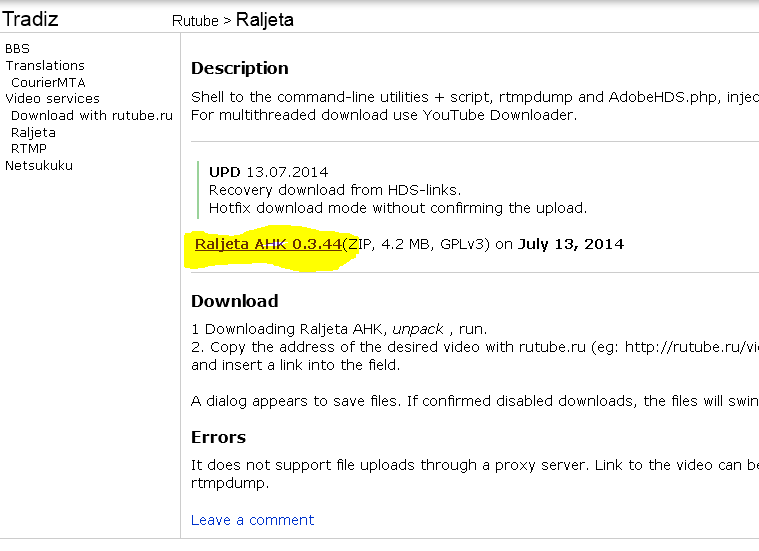Click the July 13, 2014 release date
Viewport: 759px width, 551px height.
tap(571, 244)
